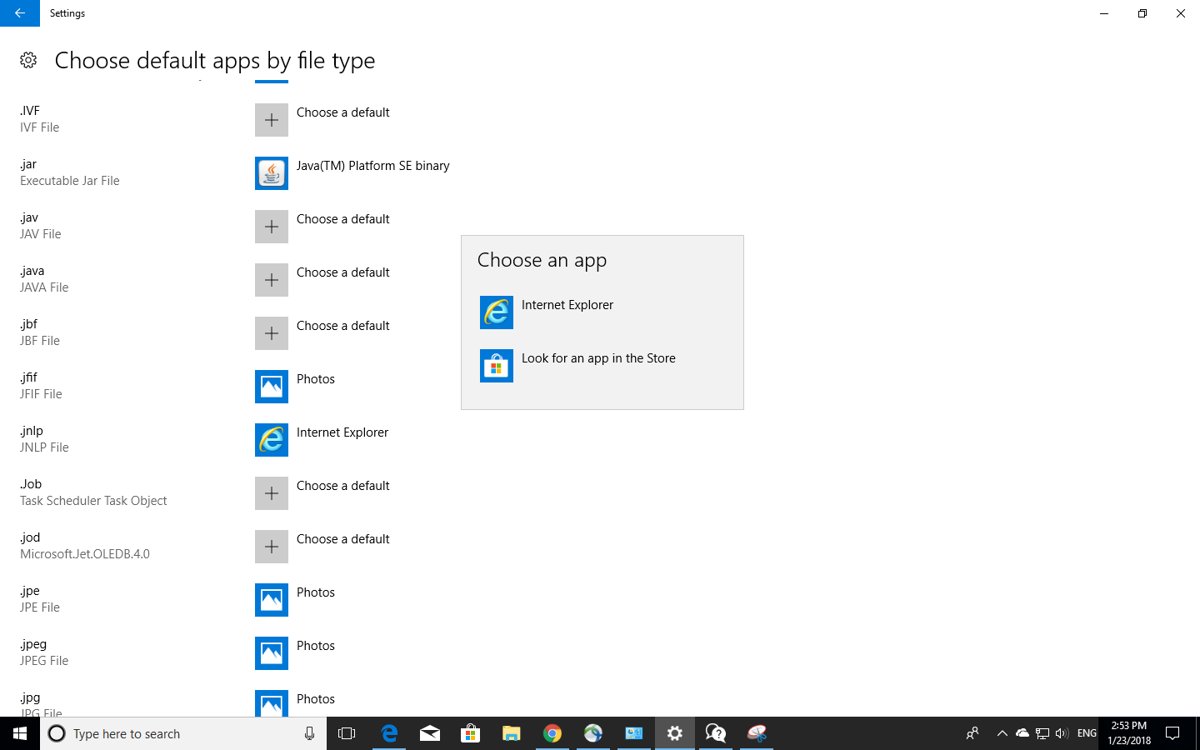This screenshot has width=1200, height=750.
Task: Click the plus icon for .jod file
Action: (271, 547)
